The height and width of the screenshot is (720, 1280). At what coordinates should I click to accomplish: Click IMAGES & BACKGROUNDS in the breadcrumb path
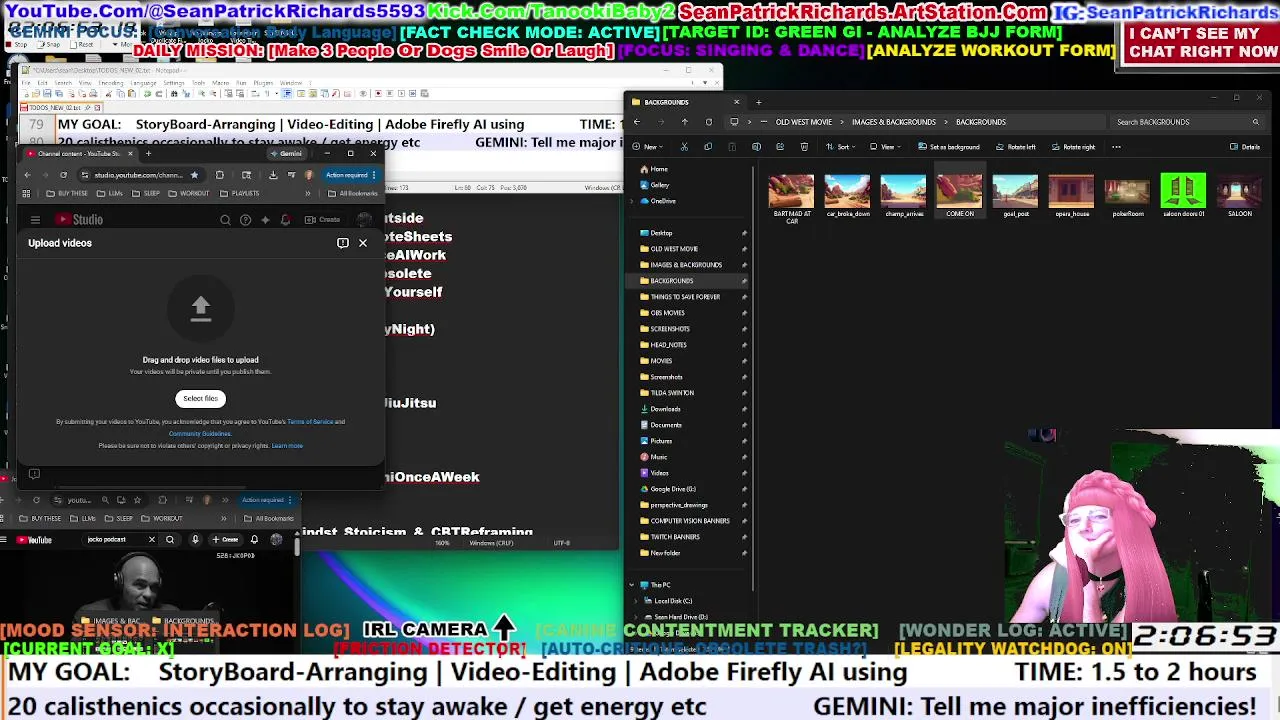(x=893, y=122)
